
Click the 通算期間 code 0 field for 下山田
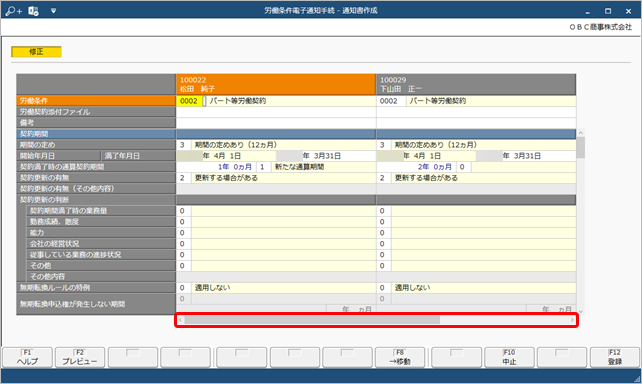463,167
